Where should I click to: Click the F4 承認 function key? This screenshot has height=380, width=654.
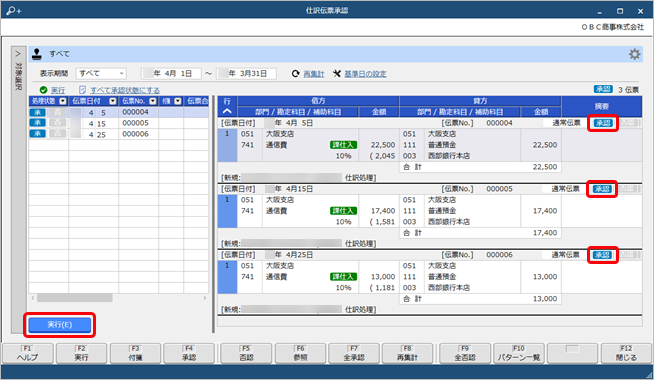click(x=189, y=353)
